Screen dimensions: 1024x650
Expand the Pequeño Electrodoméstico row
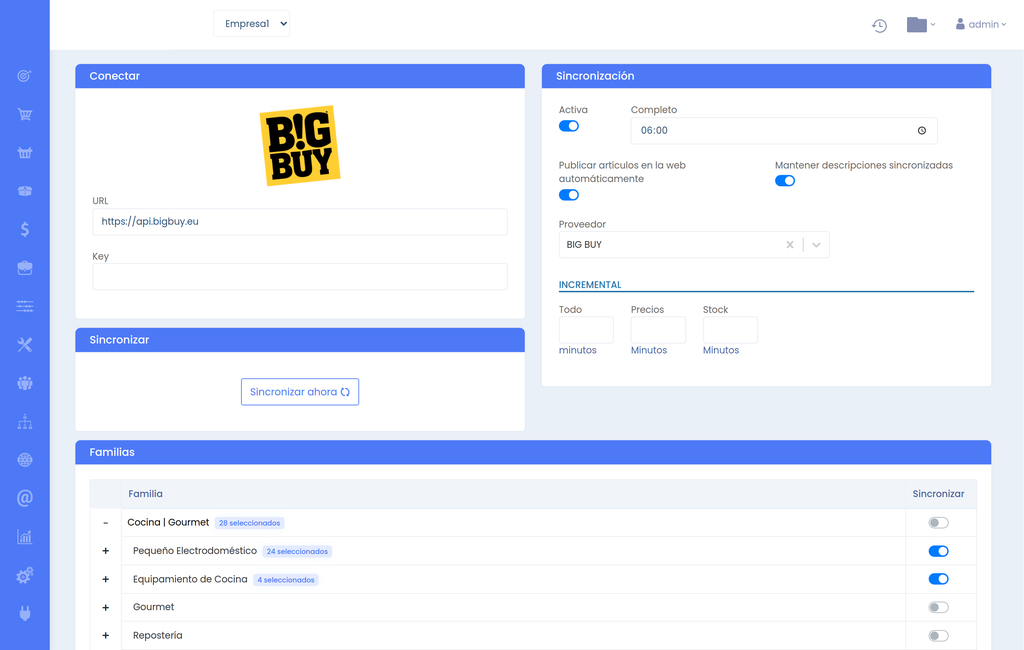tap(105, 551)
